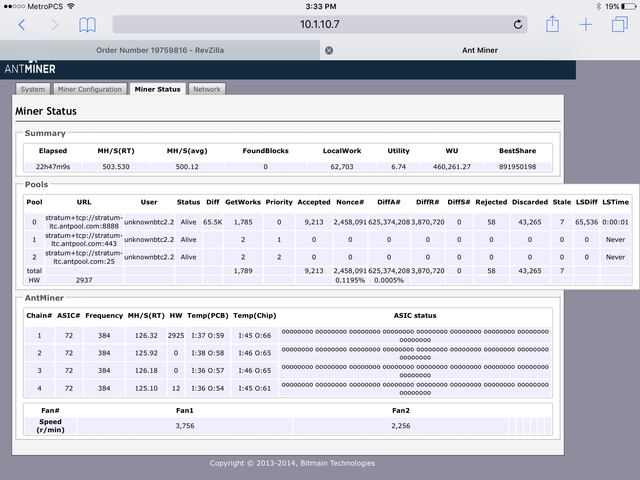Open the System tab
The width and height of the screenshot is (640, 480).
click(33, 89)
